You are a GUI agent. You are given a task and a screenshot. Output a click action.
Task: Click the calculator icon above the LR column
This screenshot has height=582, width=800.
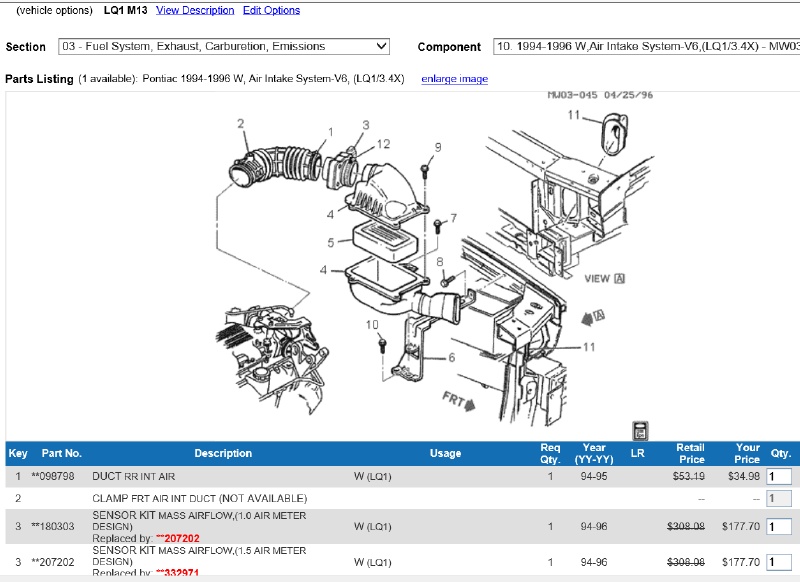tap(641, 431)
